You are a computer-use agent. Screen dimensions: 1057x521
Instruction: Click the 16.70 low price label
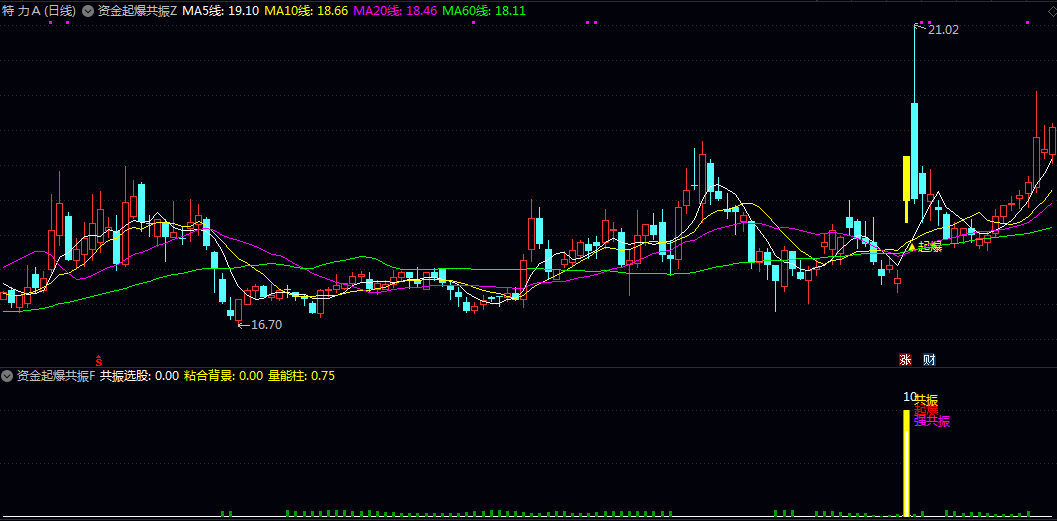coord(266,325)
